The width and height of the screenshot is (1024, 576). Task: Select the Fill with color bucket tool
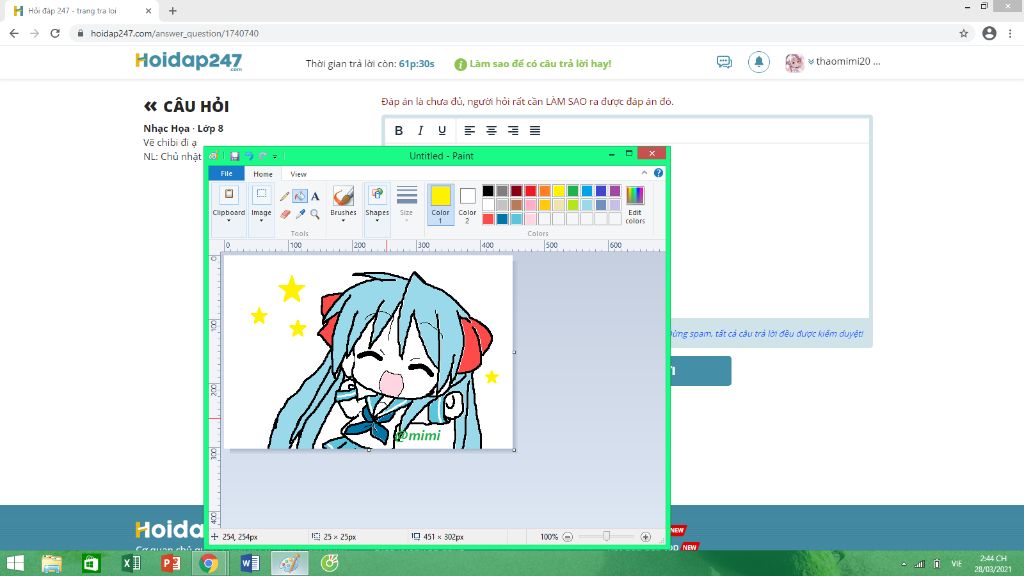pyautogui.click(x=300, y=196)
